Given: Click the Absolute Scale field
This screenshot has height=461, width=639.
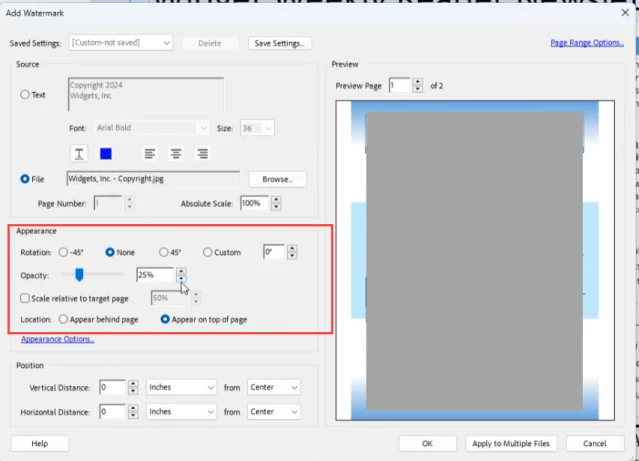Looking at the screenshot, I should pyautogui.click(x=254, y=203).
